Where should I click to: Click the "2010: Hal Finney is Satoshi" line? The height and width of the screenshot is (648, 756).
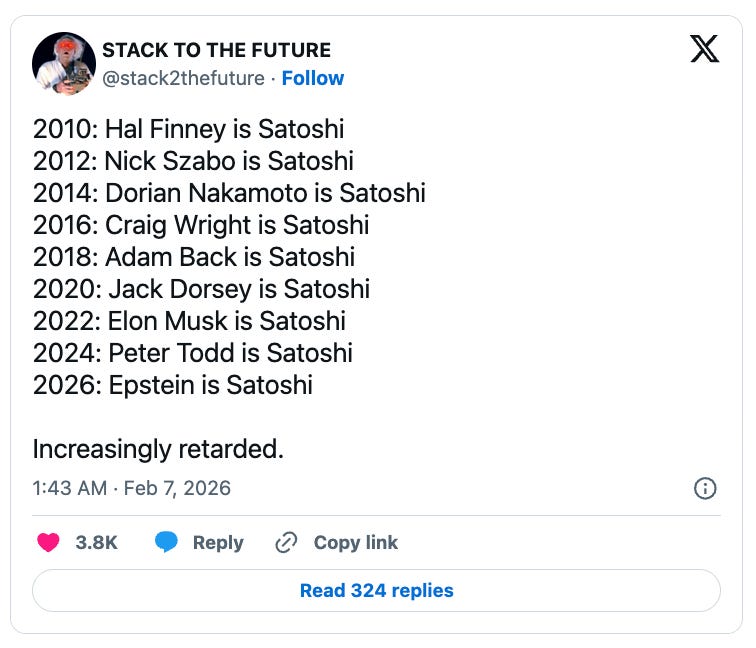pyautogui.click(x=188, y=129)
